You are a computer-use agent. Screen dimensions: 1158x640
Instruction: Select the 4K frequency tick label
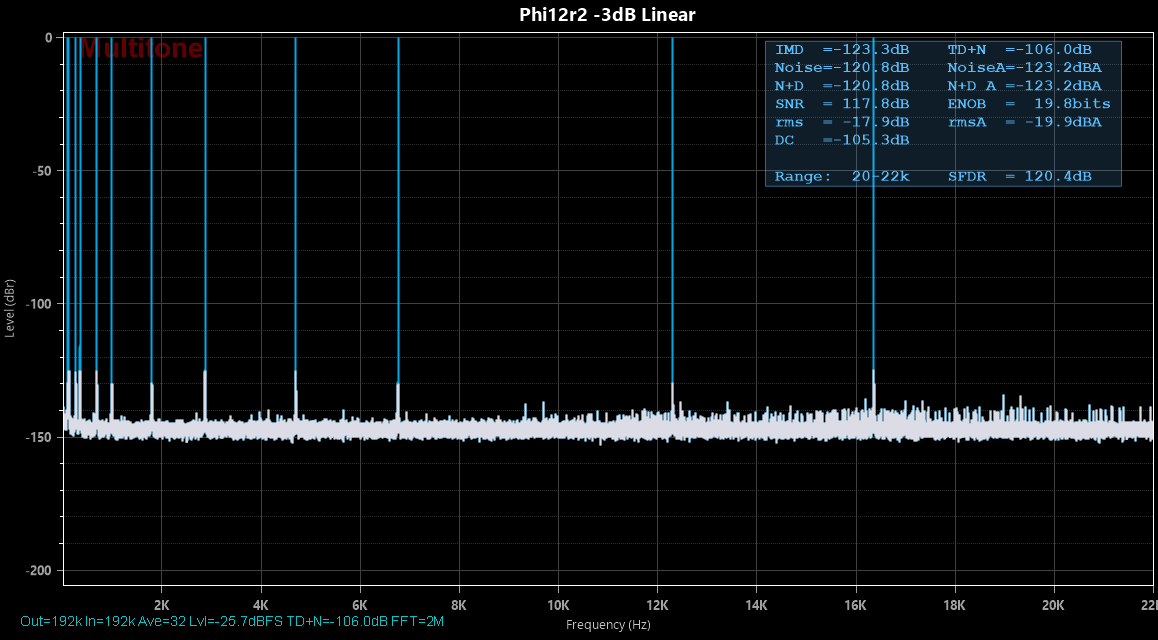(x=261, y=606)
